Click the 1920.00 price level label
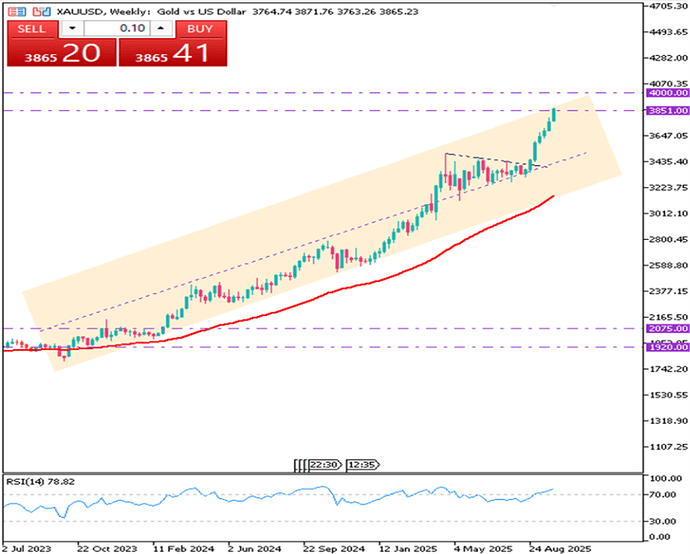690x554 pixels. (667, 347)
